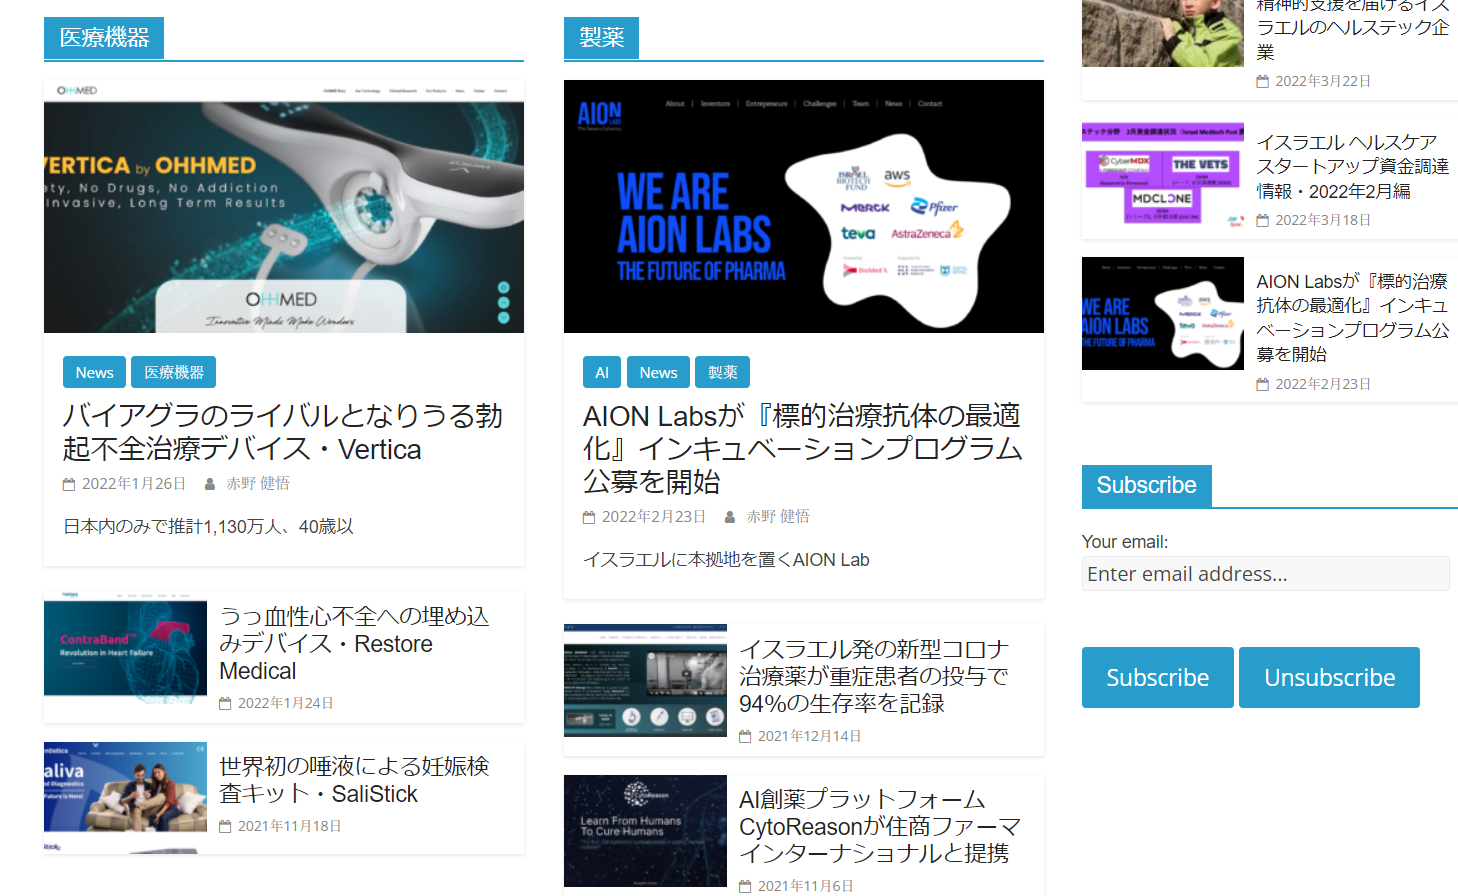Open the AI創薬プラットフォーム CytoReason article link
The height and width of the screenshot is (896, 1458).
pos(879,826)
